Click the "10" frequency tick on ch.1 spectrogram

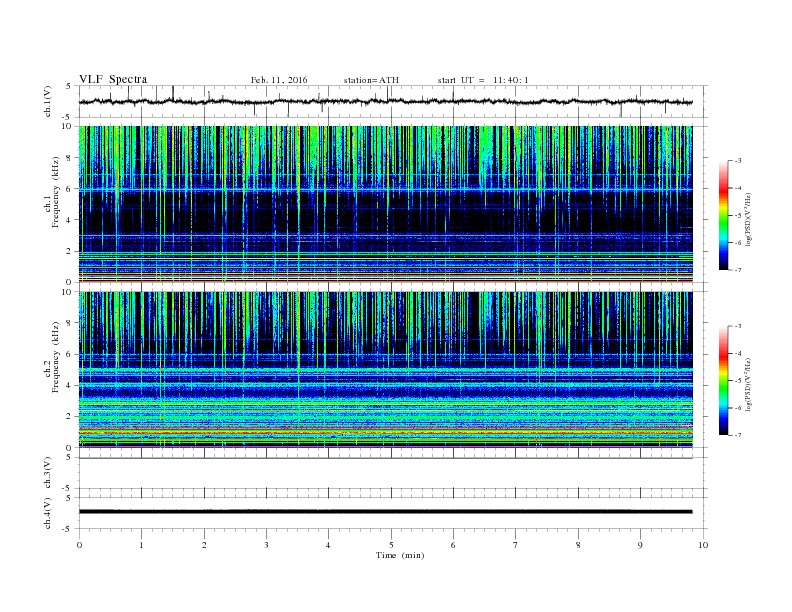[68, 126]
